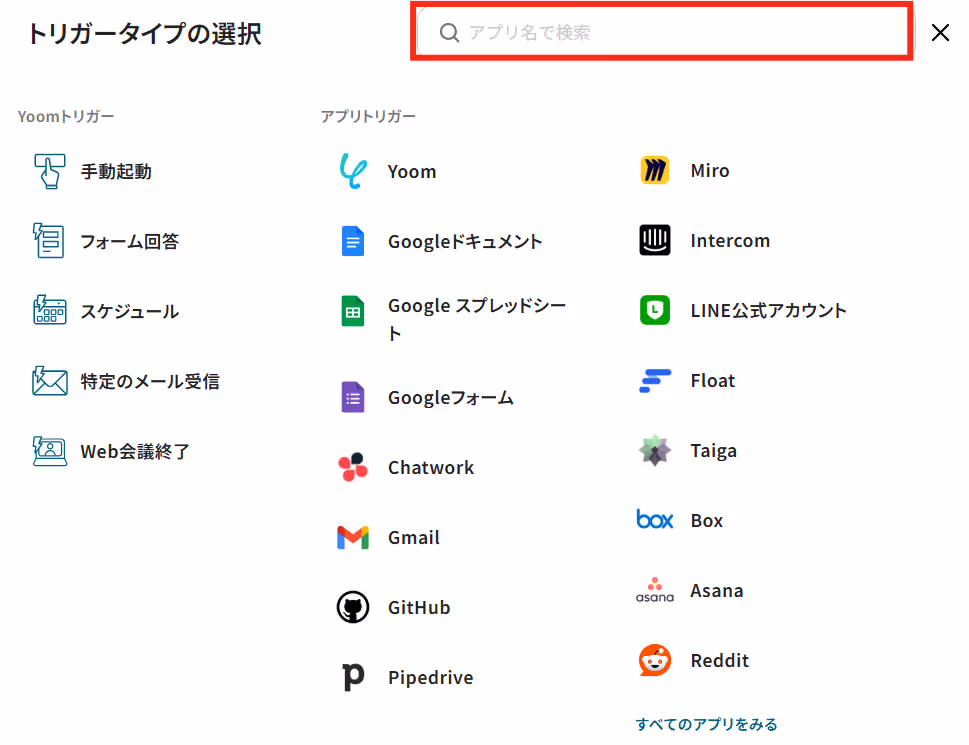Select the Google Docs blue icon
Viewport: 969px width, 745px height.
pos(353,241)
